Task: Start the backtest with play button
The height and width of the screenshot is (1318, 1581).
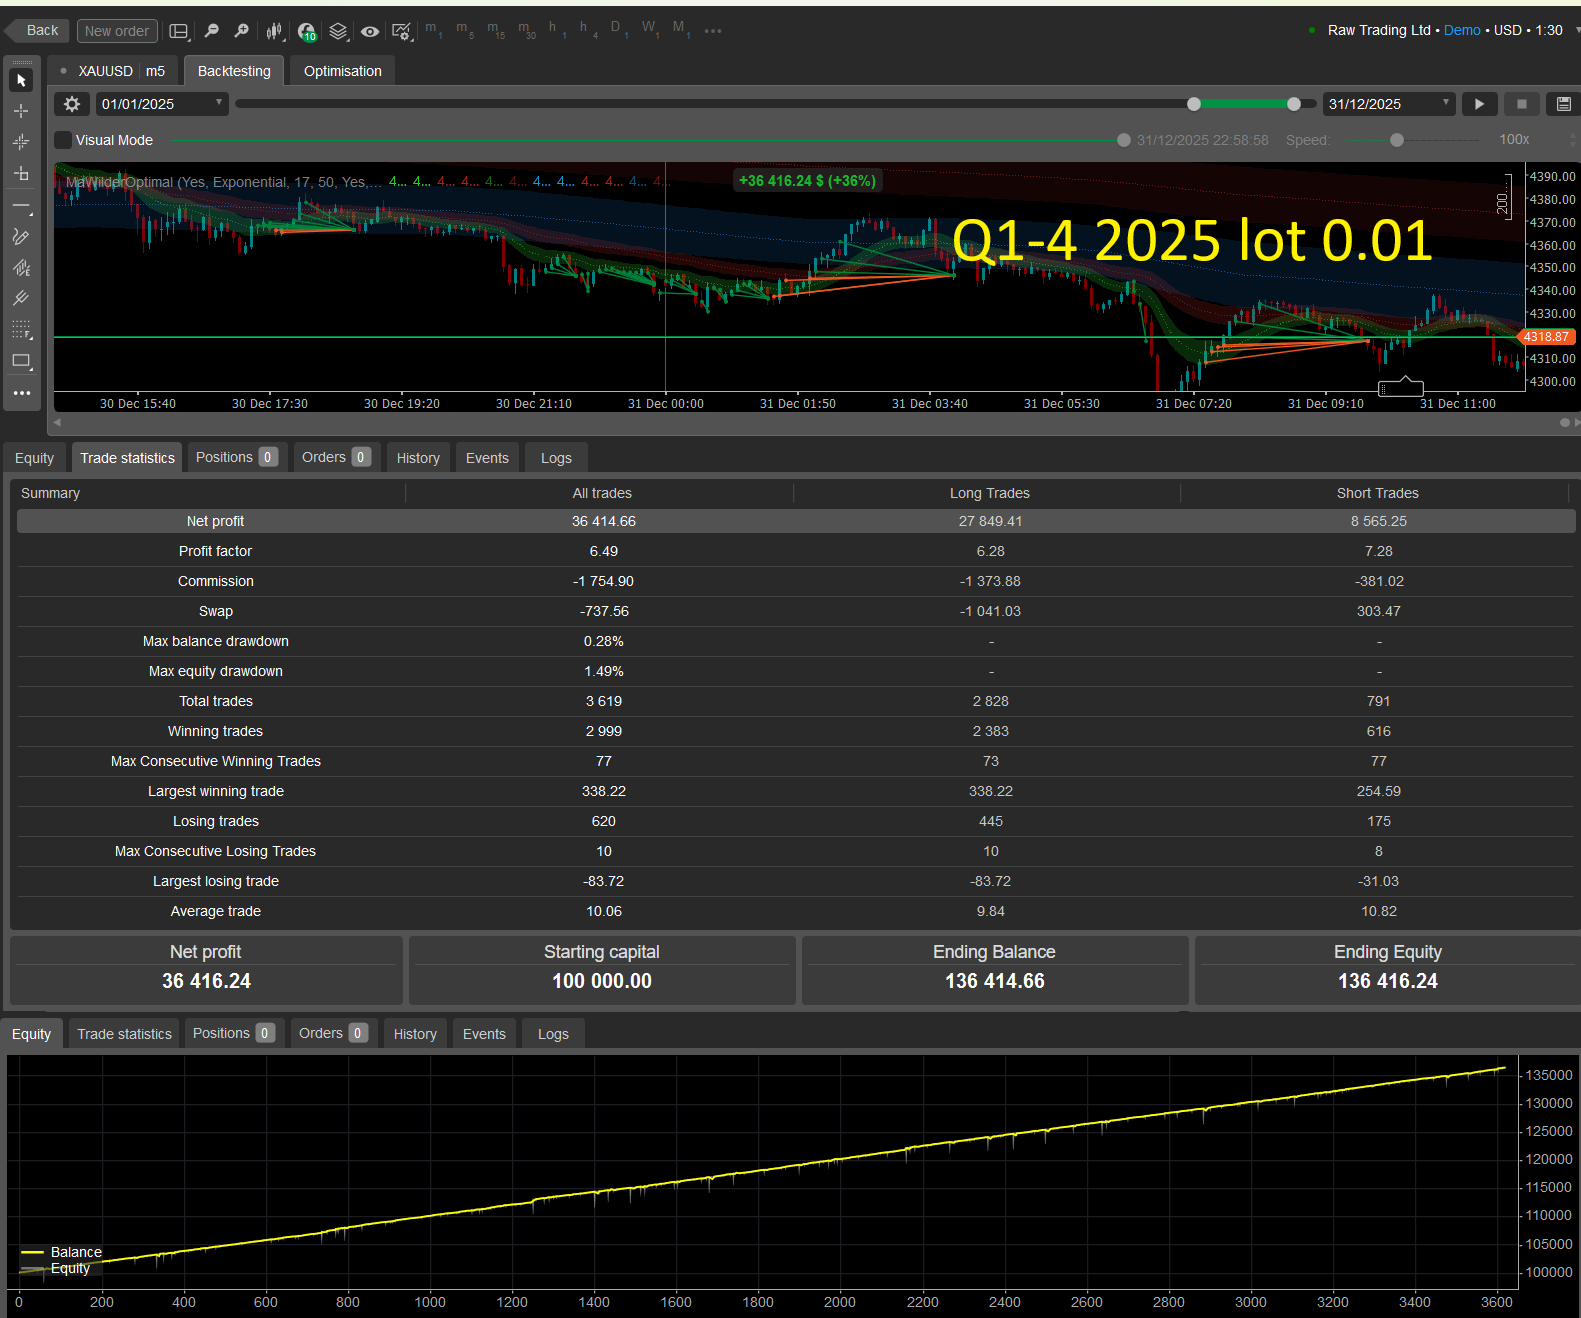Action: point(1479,104)
